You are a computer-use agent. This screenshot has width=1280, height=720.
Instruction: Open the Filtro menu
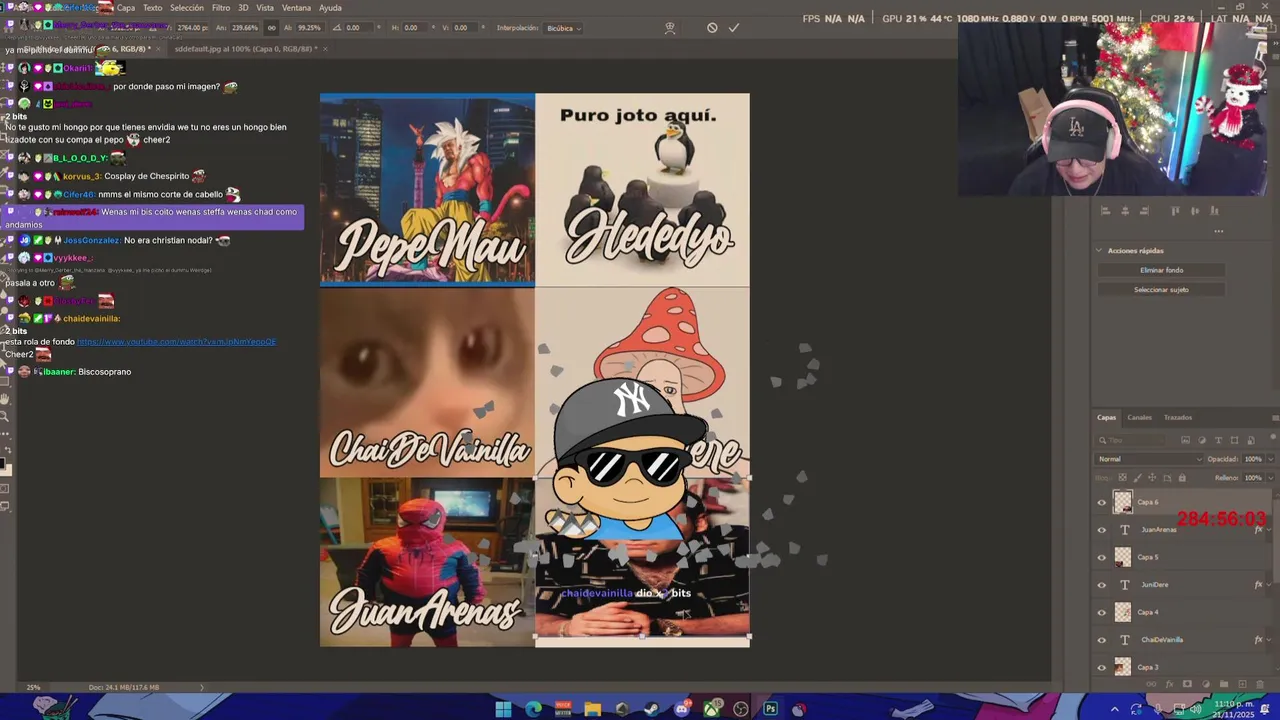pyautogui.click(x=221, y=7)
